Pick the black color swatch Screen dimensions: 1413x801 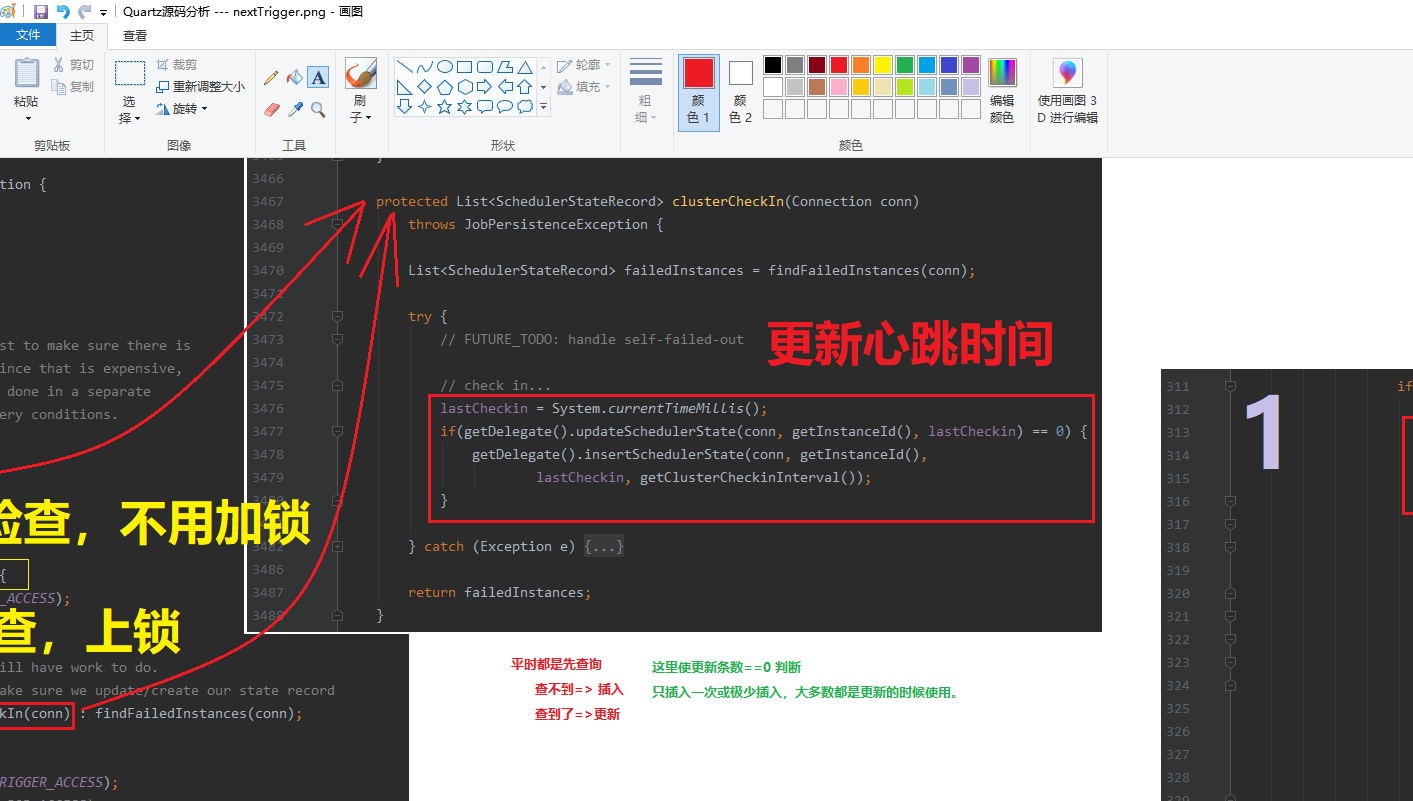click(x=773, y=65)
